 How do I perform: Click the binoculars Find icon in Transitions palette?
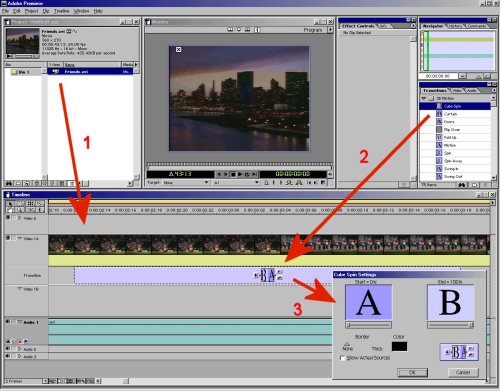462,185
